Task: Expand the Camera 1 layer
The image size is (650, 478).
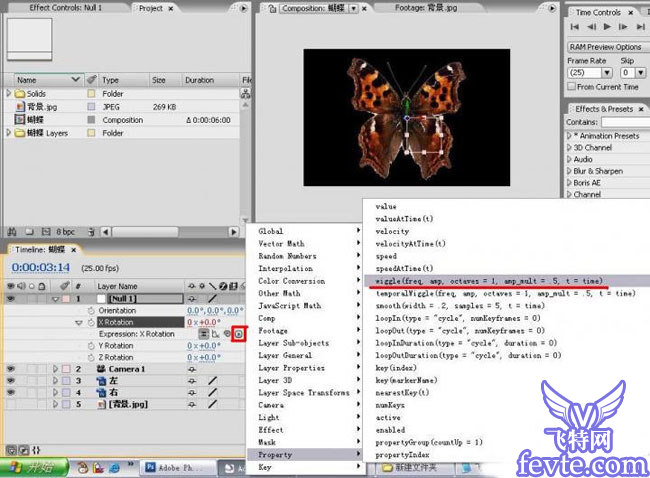Action: [55, 369]
